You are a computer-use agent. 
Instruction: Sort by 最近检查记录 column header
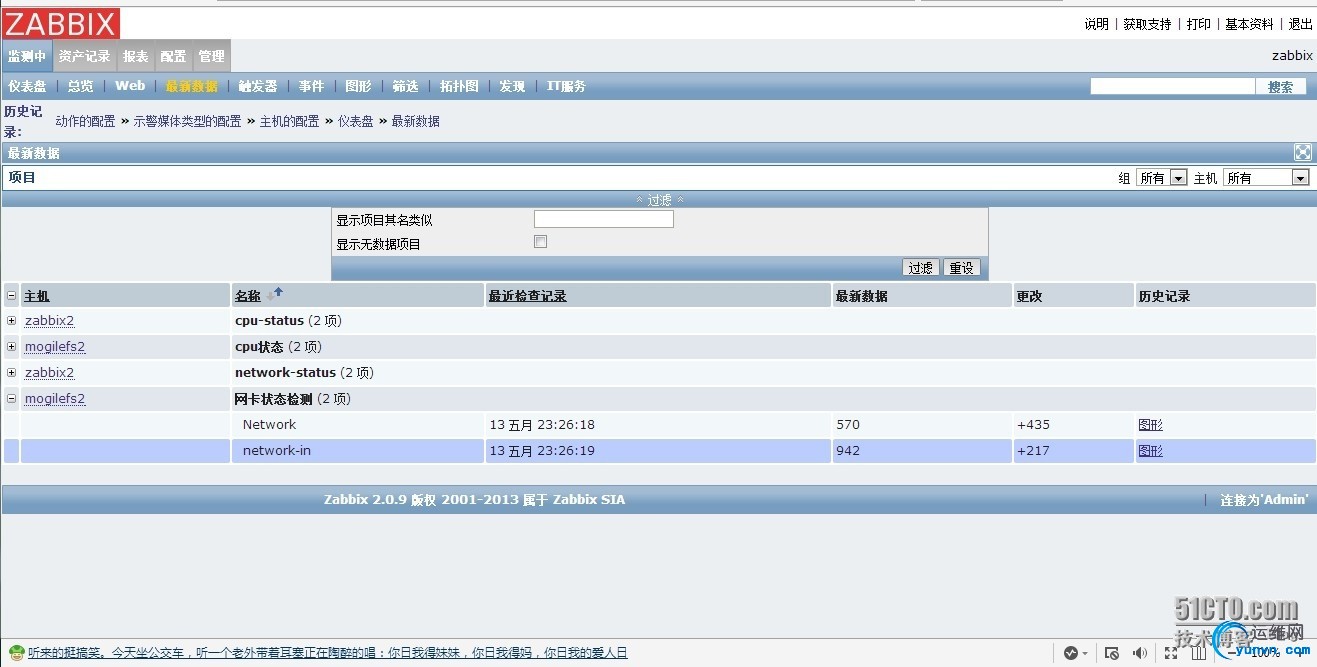click(x=527, y=296)
